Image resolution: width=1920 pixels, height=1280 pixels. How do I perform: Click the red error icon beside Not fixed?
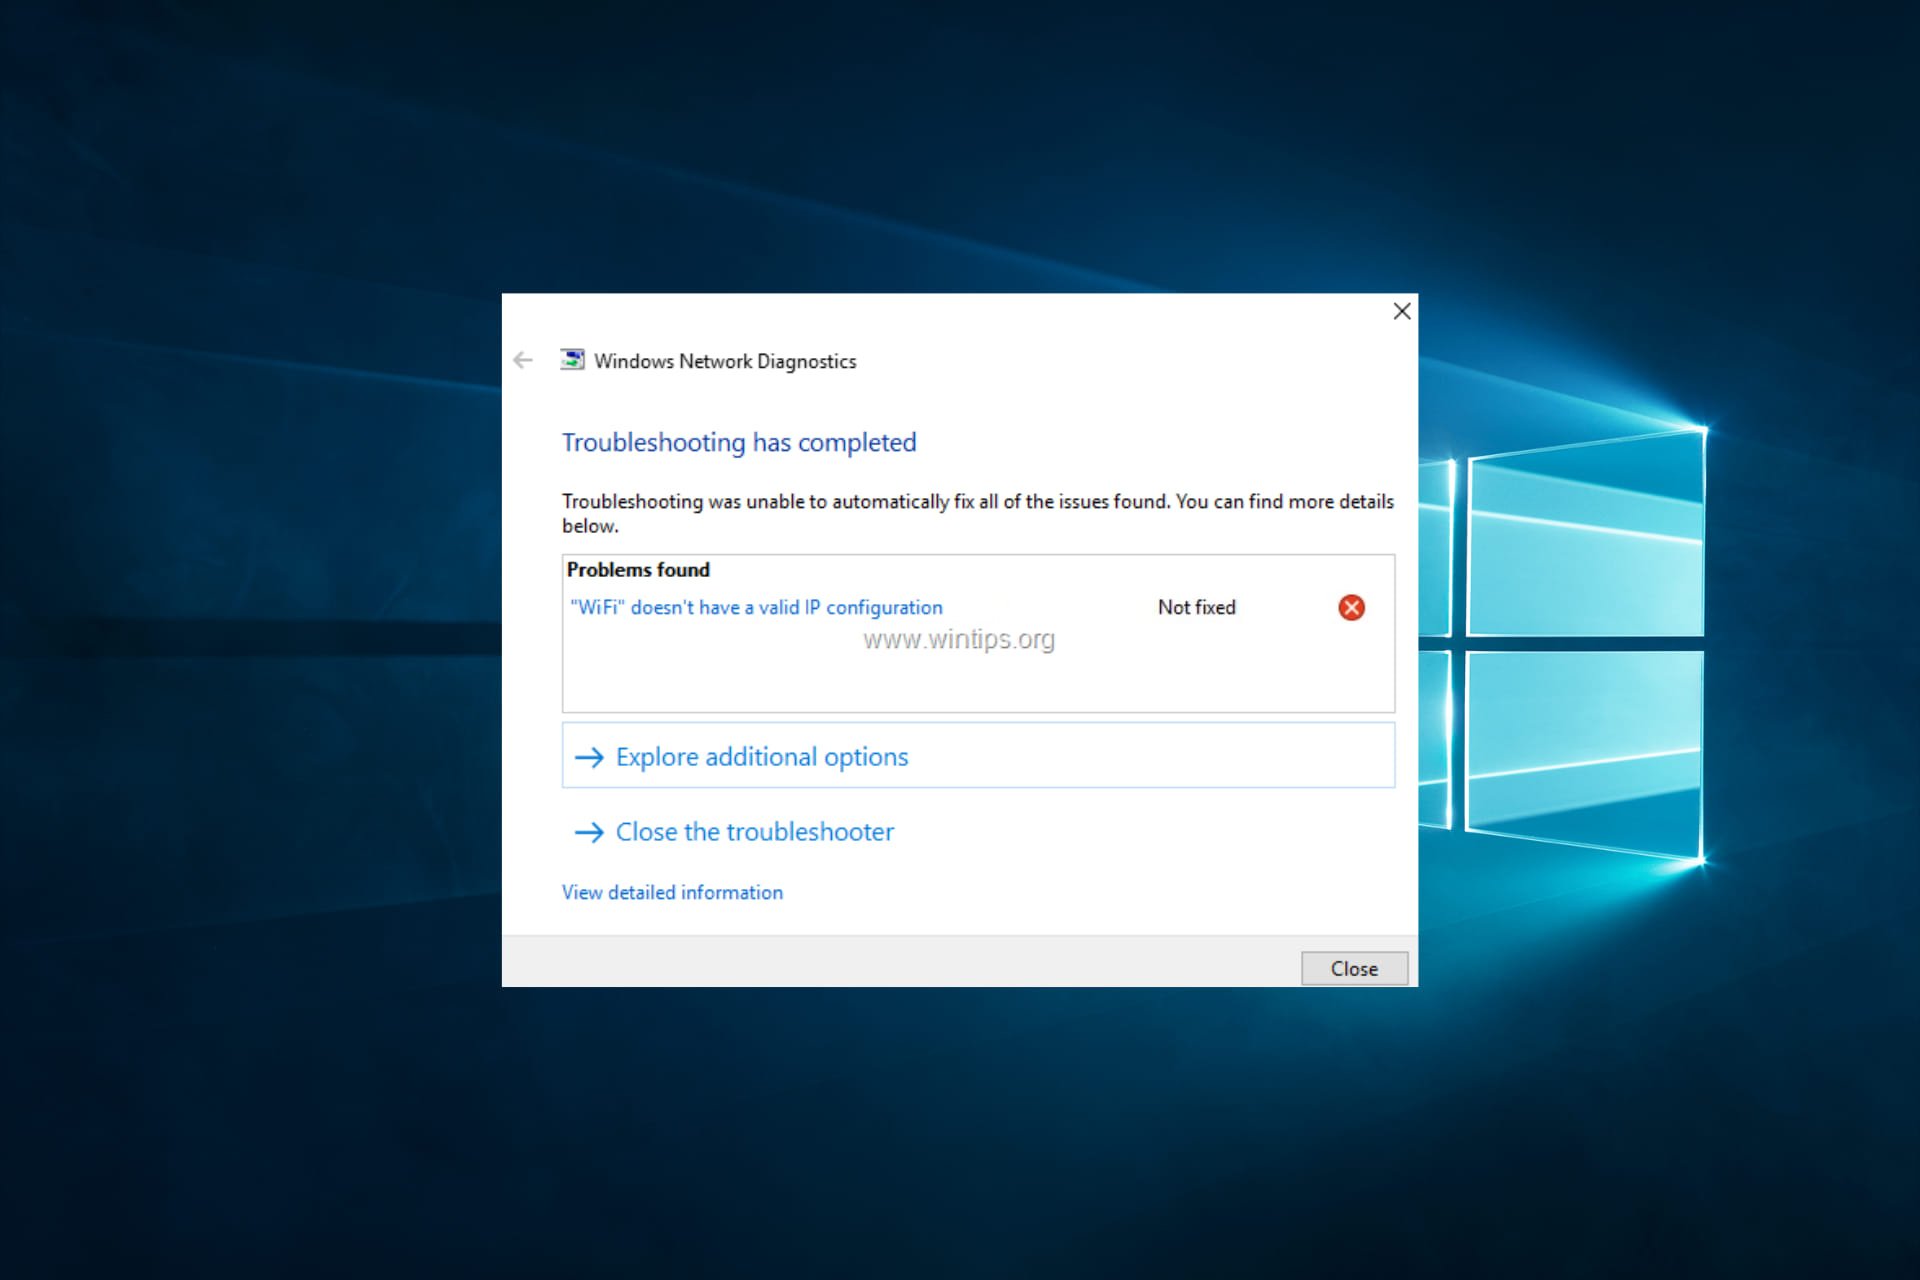[x=1351, y=607]
